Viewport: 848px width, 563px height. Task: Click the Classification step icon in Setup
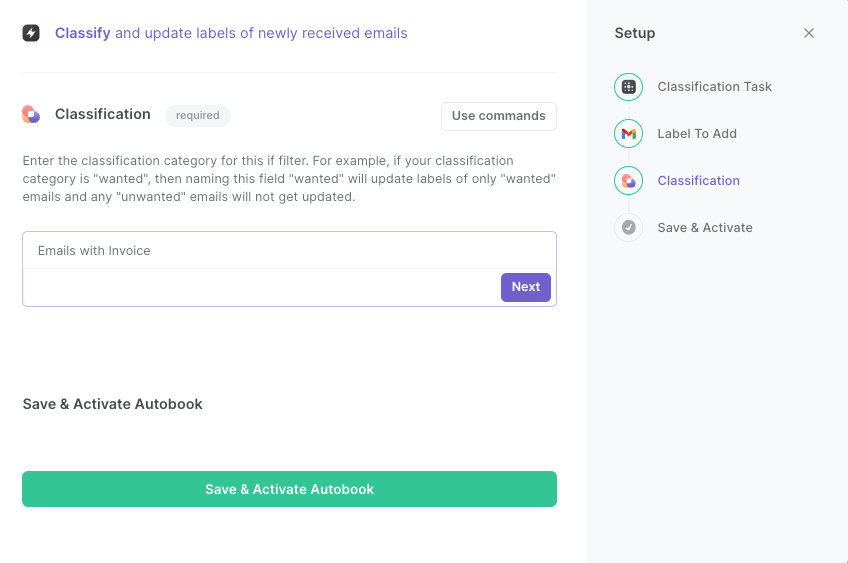(x=628, y=181)
